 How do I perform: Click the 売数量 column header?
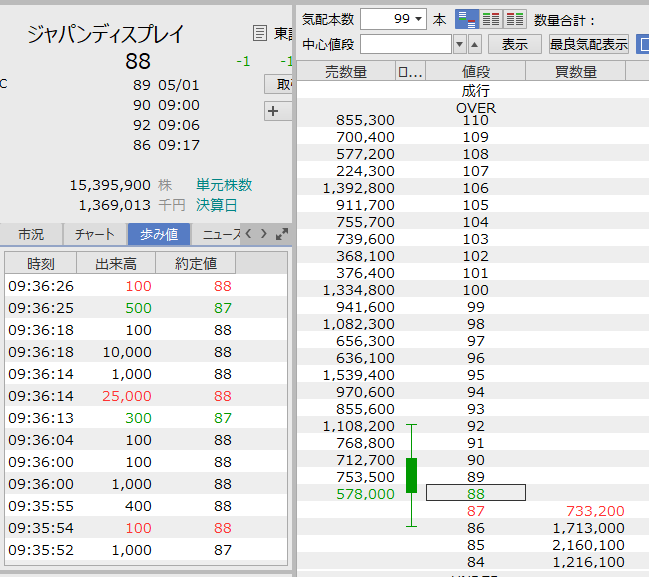(x=346, y=71)
